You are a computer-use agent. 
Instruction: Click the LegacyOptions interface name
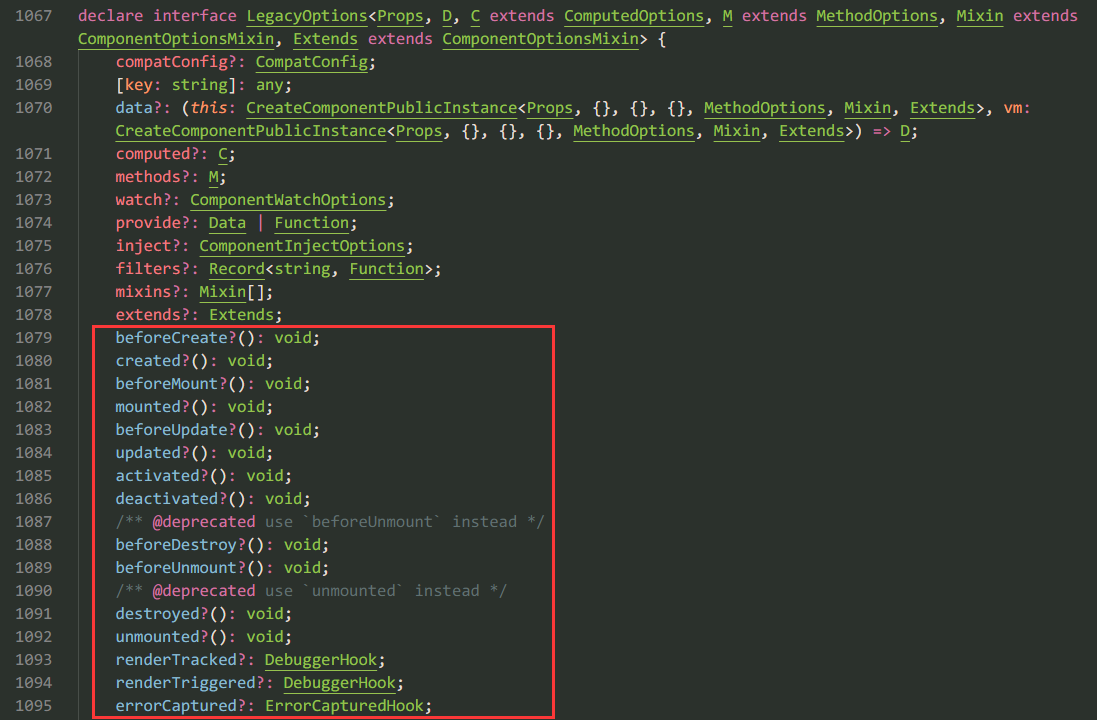point(305,16)
